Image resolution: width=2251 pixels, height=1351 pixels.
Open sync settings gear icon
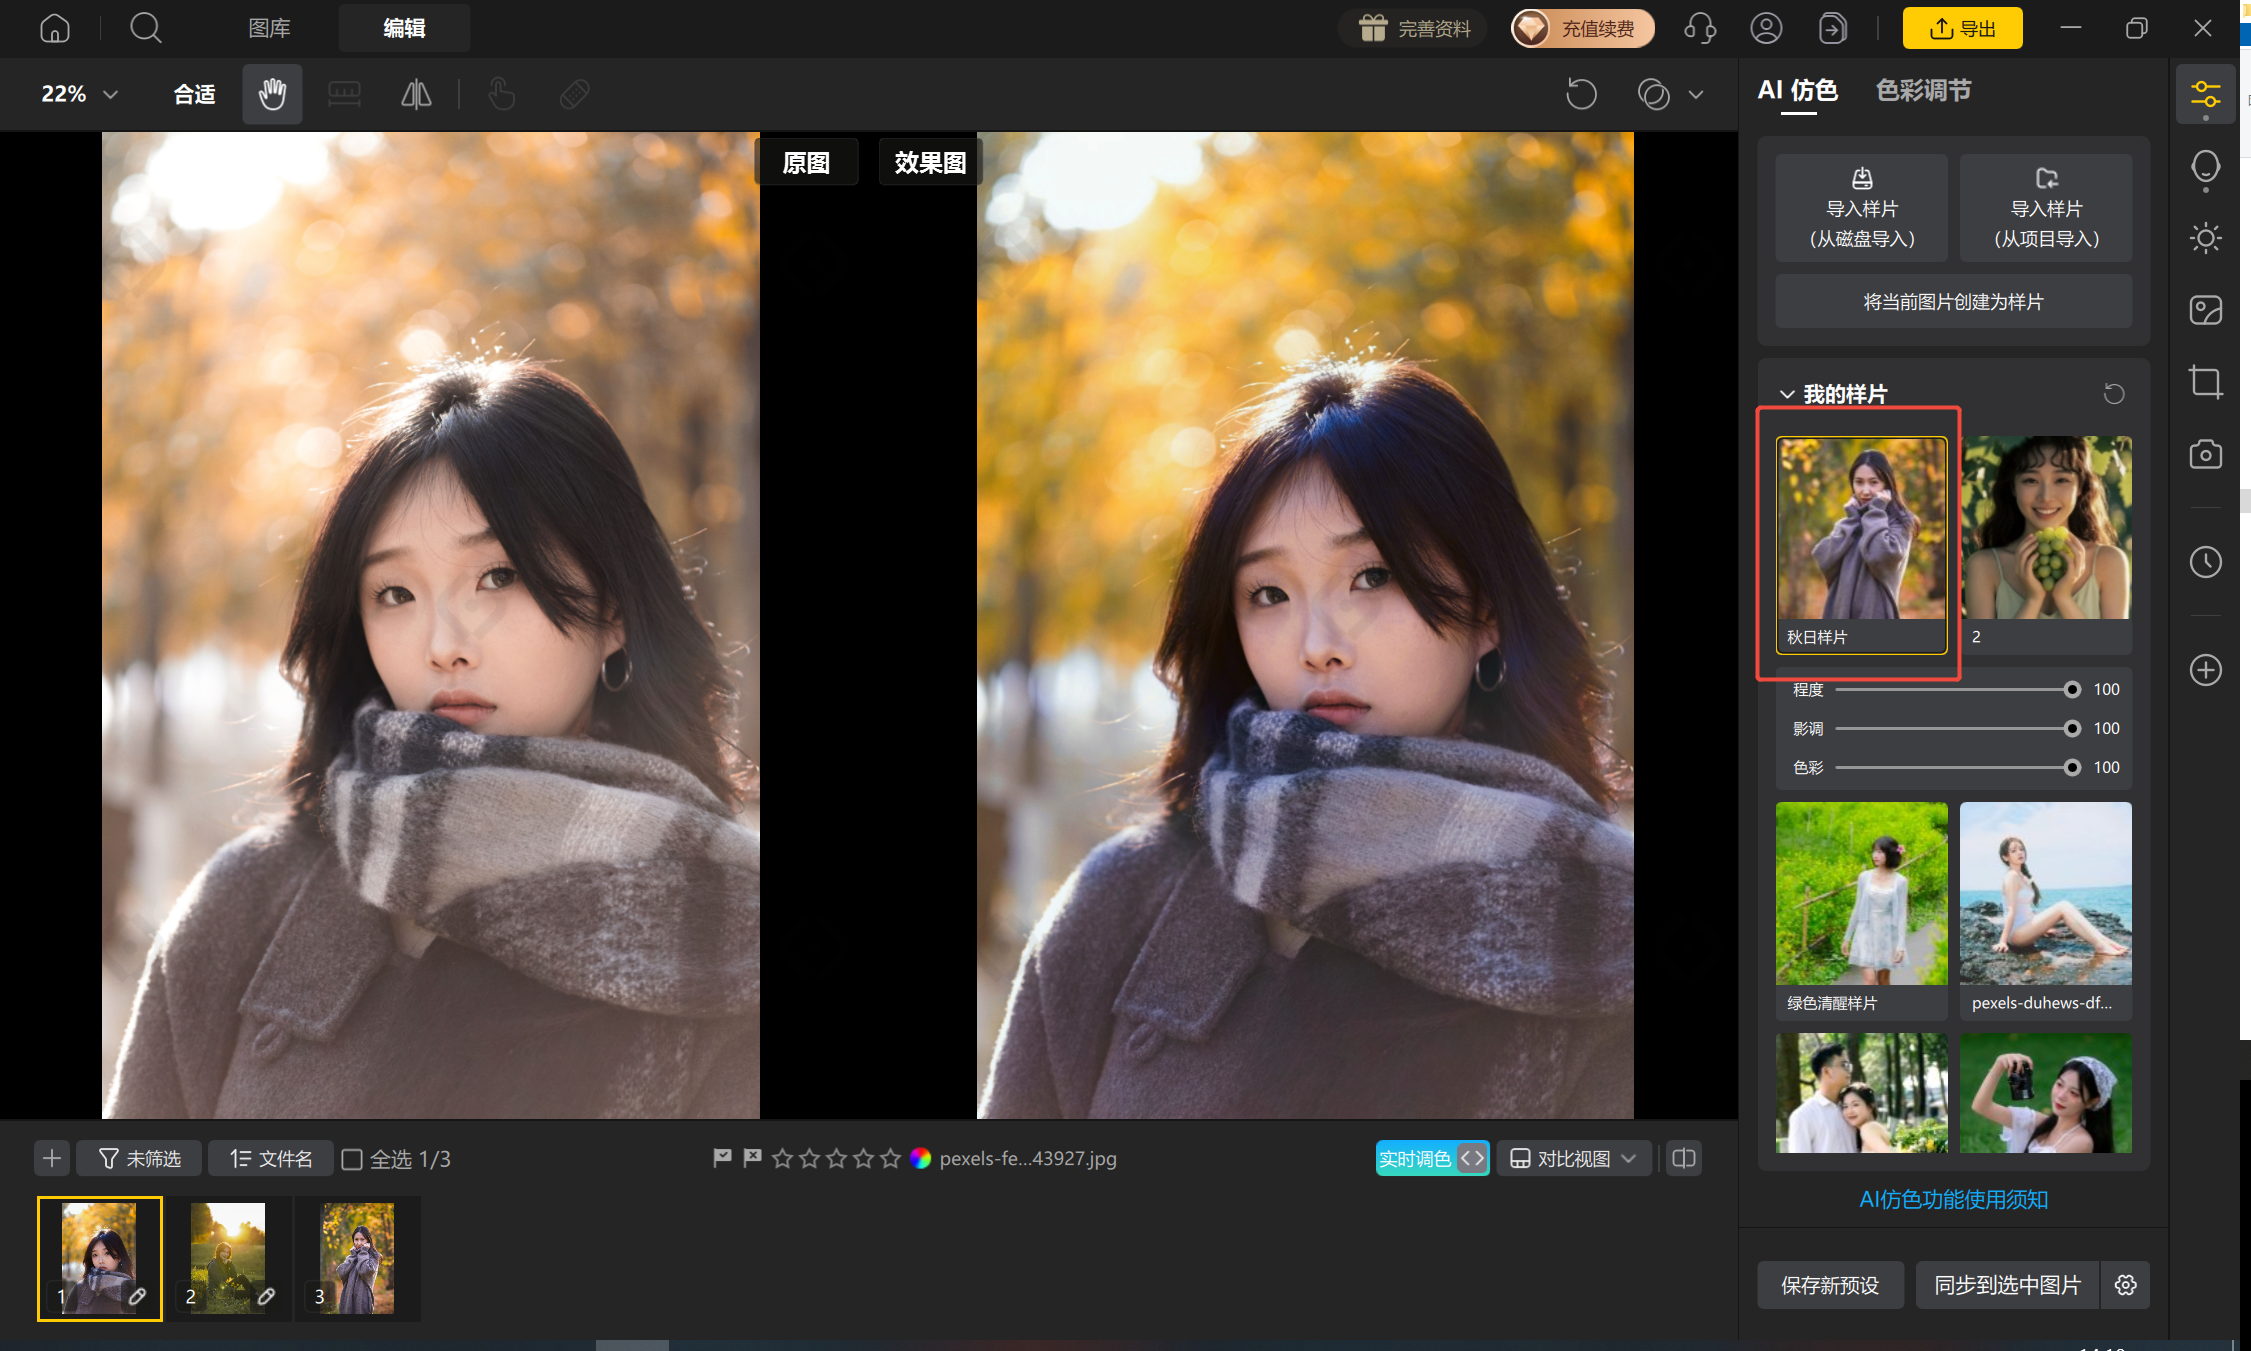2125,1285
